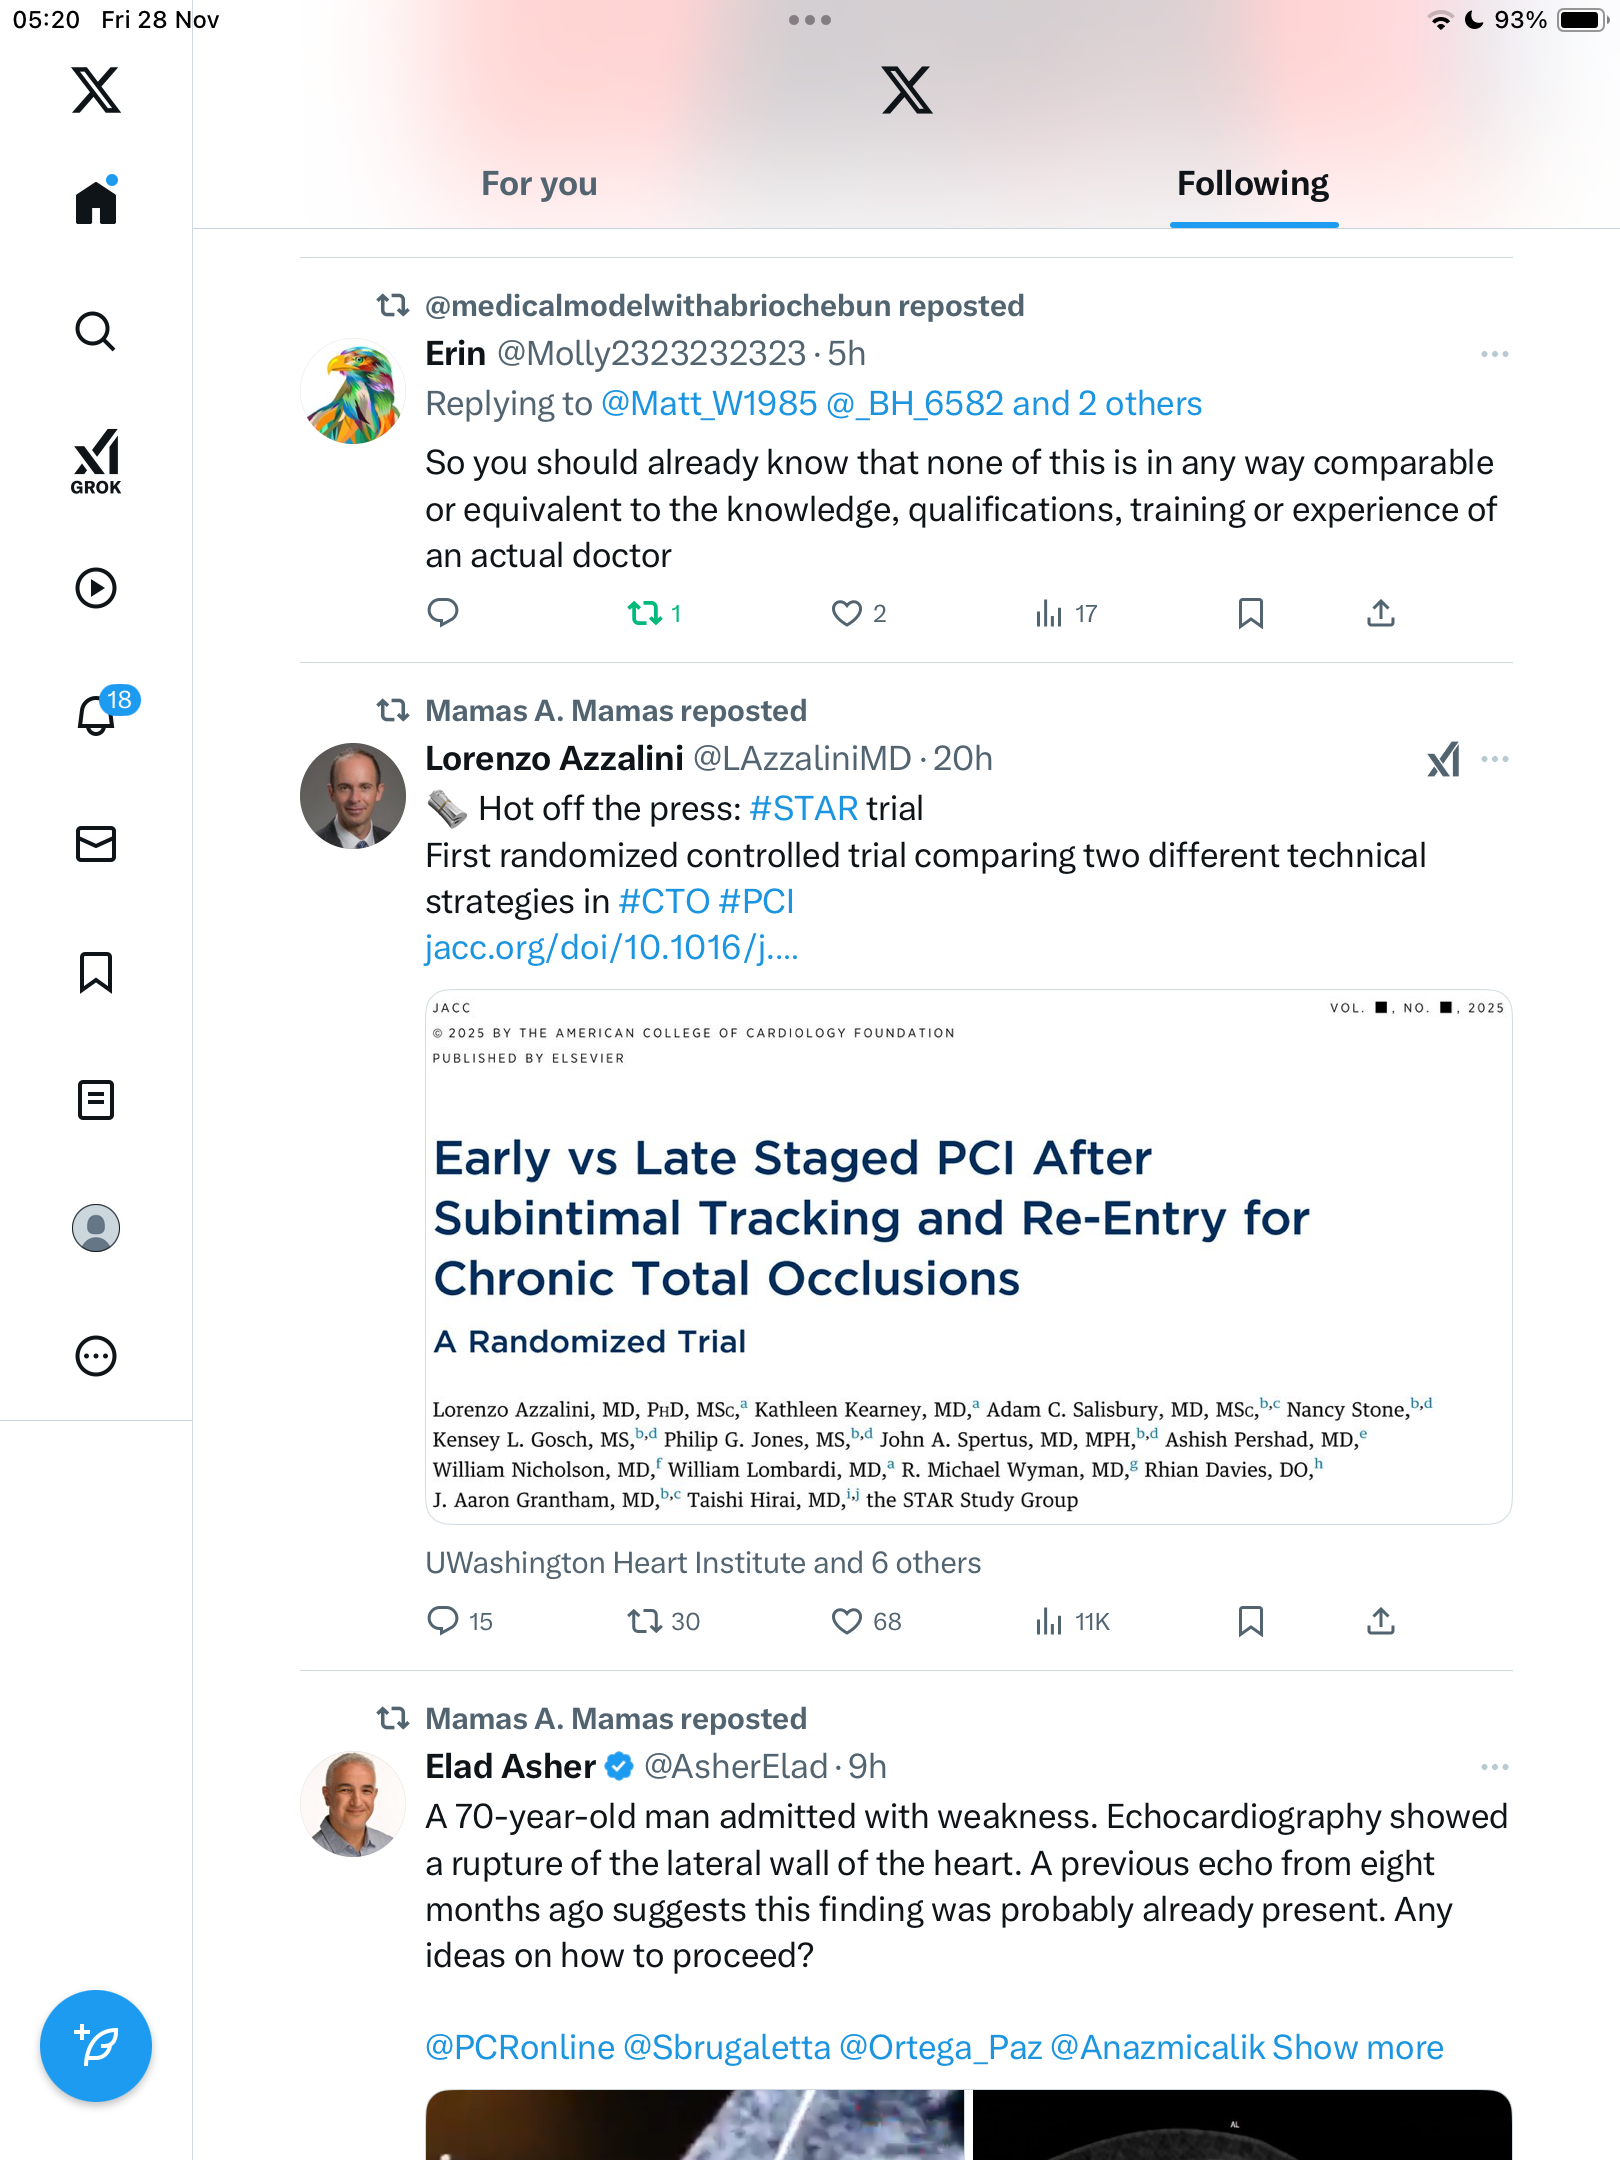The height and width of the screenshot is (2160, 1620).
Task: Switch to the For you tab
Action: pyautogui.click(x=539, y=184)
